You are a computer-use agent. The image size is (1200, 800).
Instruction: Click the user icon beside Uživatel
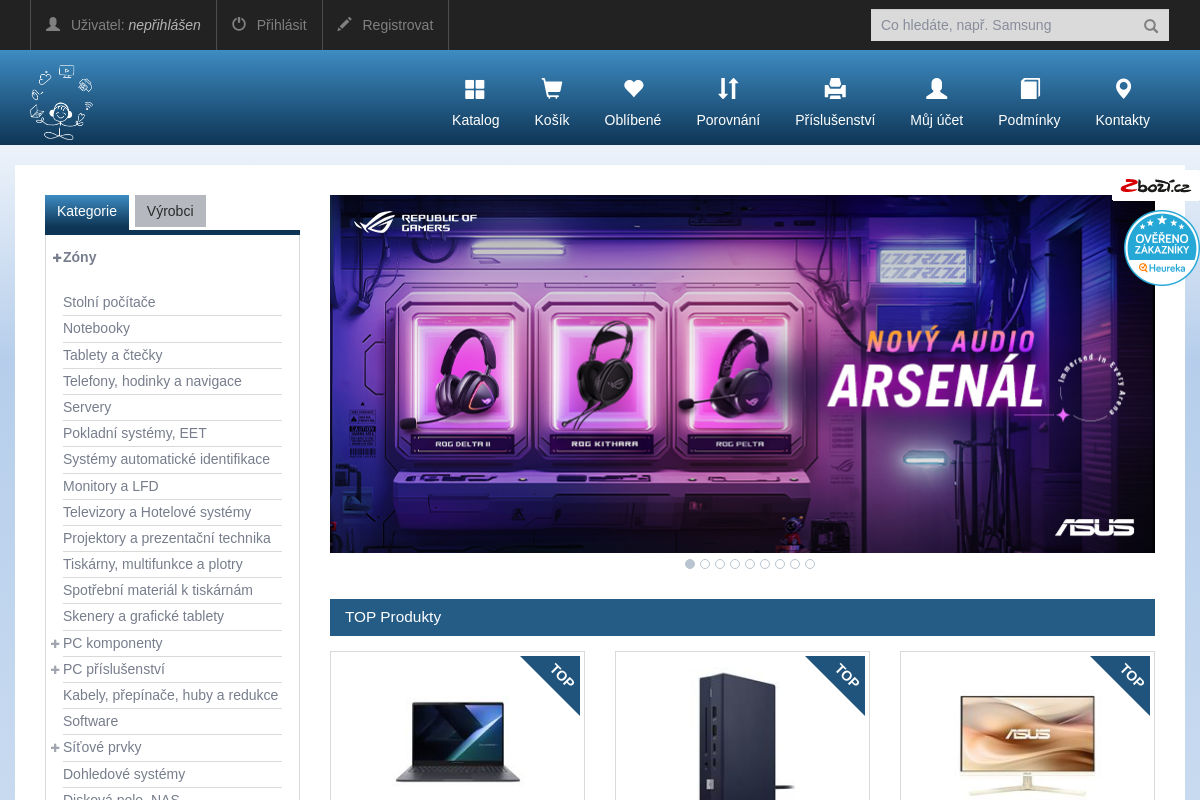click(53, 24)
